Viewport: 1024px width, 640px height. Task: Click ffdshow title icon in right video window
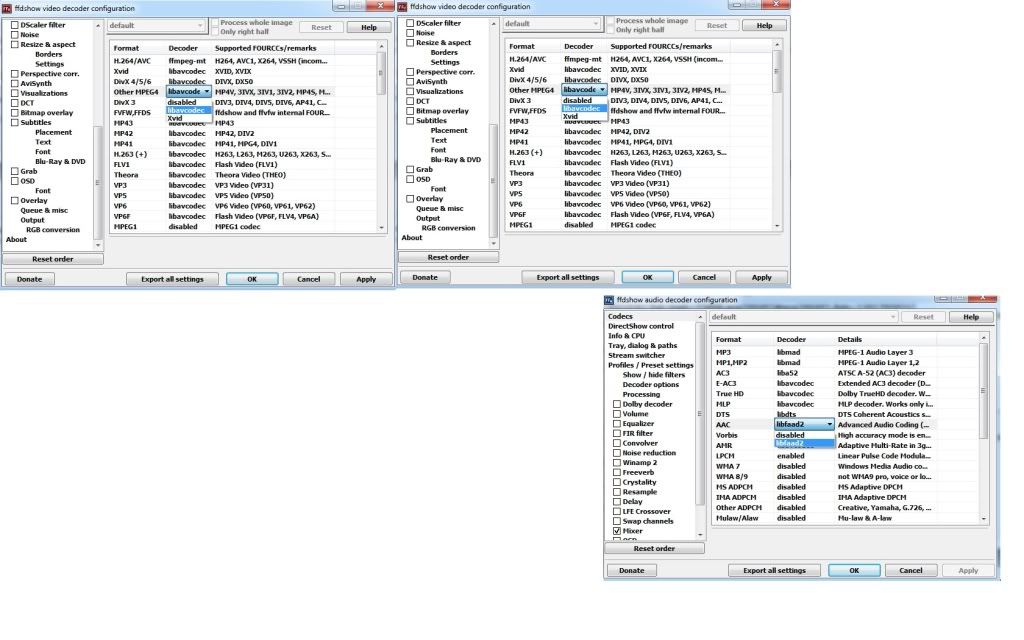click(x=402, y=7)
